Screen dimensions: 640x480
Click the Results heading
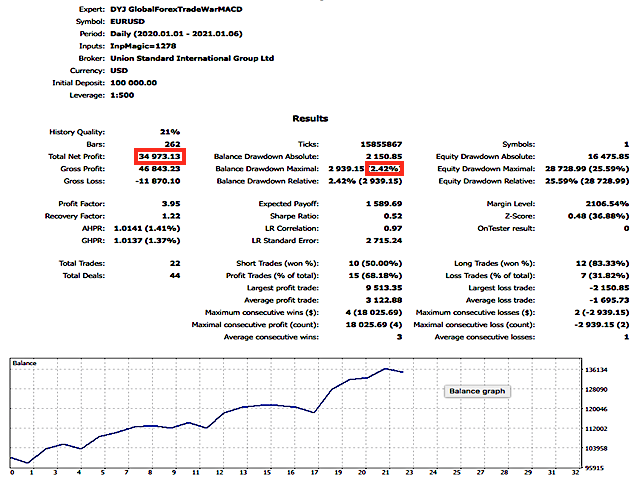pos(310,118)
